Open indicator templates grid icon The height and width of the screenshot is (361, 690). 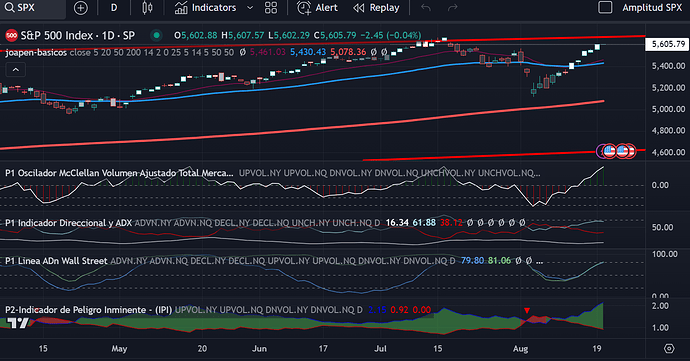pos(271,8)
